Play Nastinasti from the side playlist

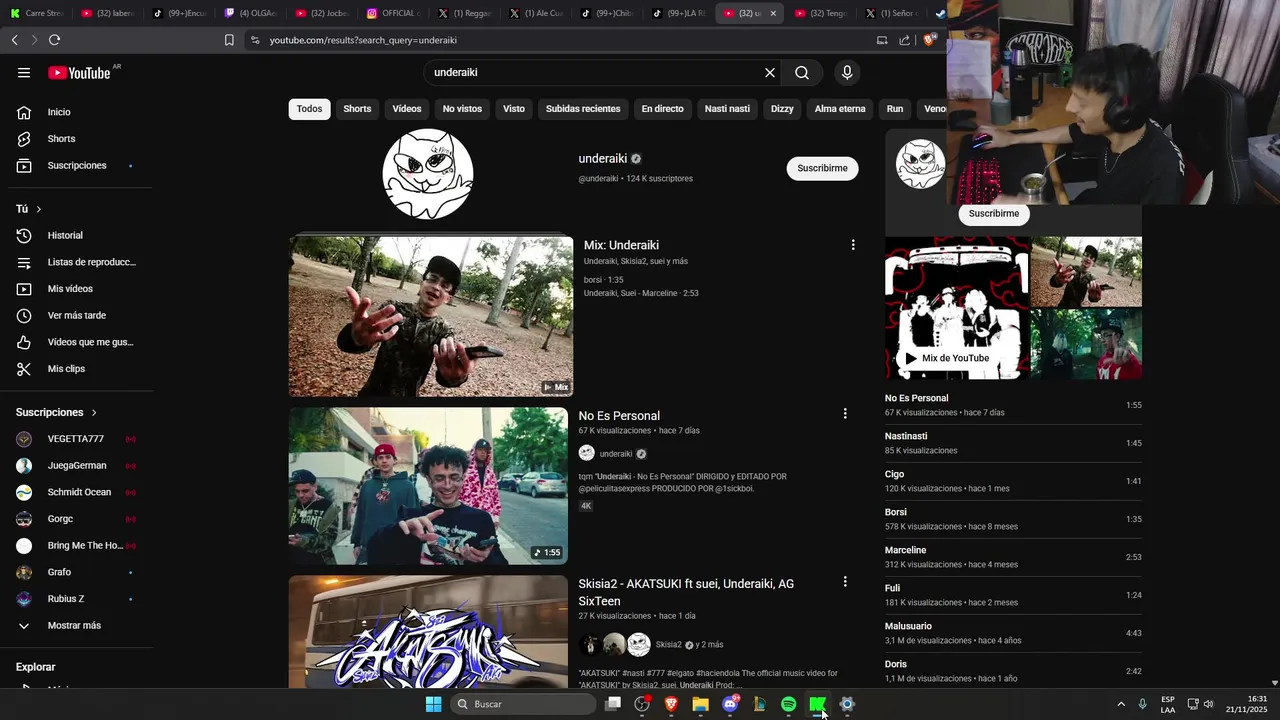click(1013, 443)
